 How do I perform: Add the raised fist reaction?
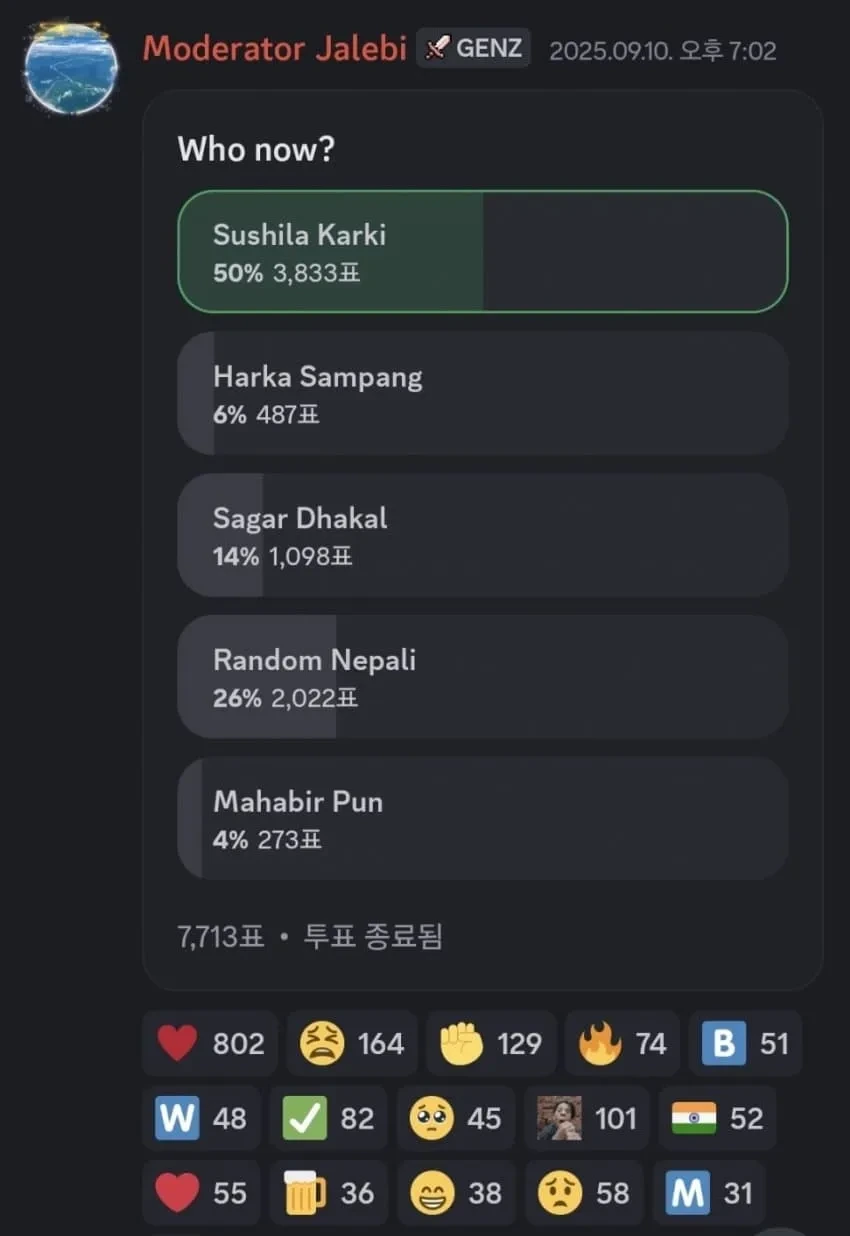(x=490, y=1044)
